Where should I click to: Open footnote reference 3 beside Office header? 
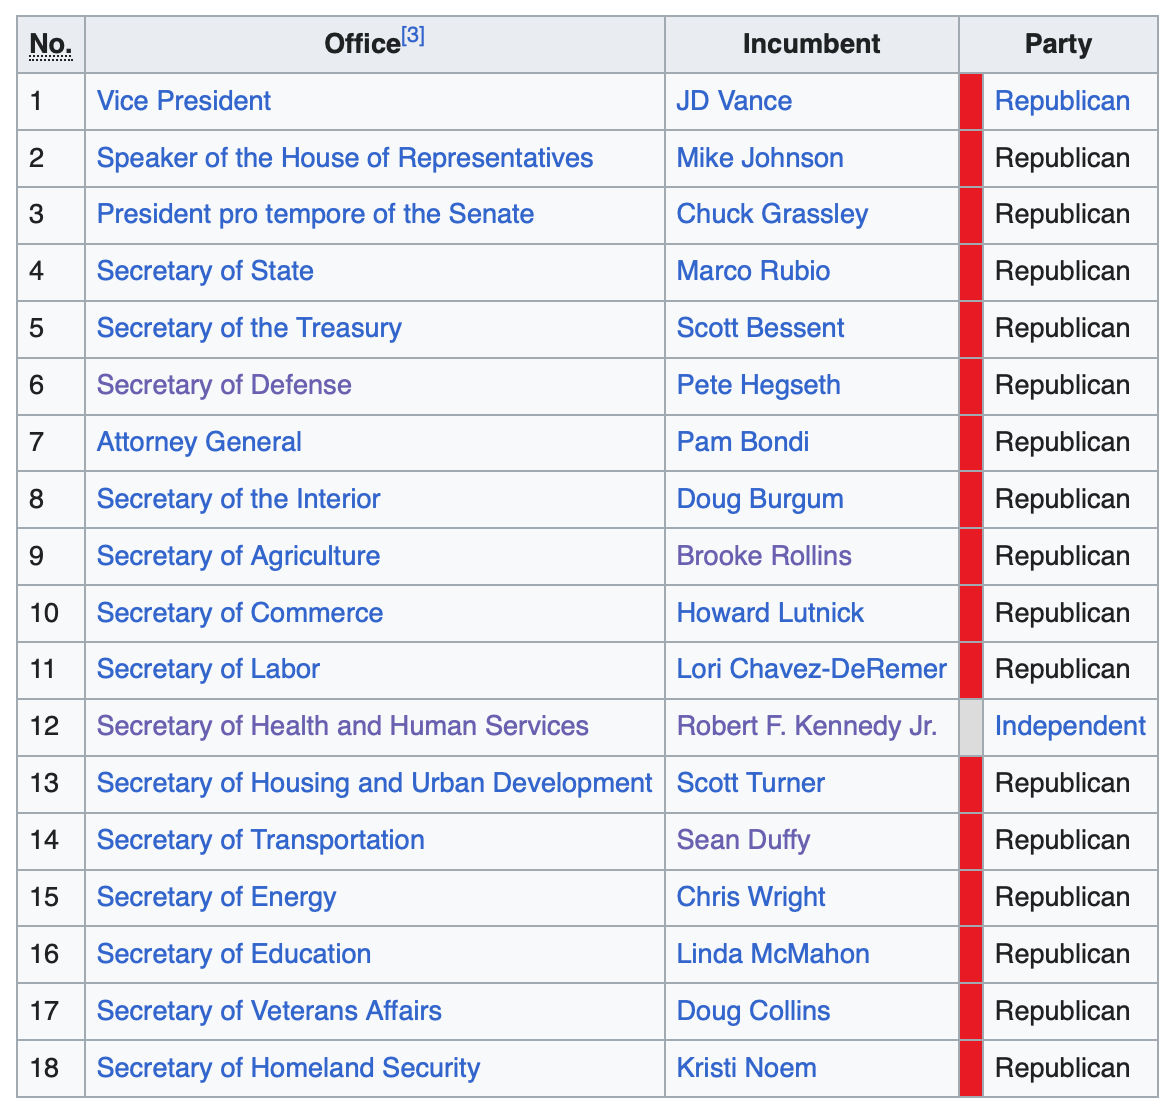pyautogui.click(x=413, y=36)
